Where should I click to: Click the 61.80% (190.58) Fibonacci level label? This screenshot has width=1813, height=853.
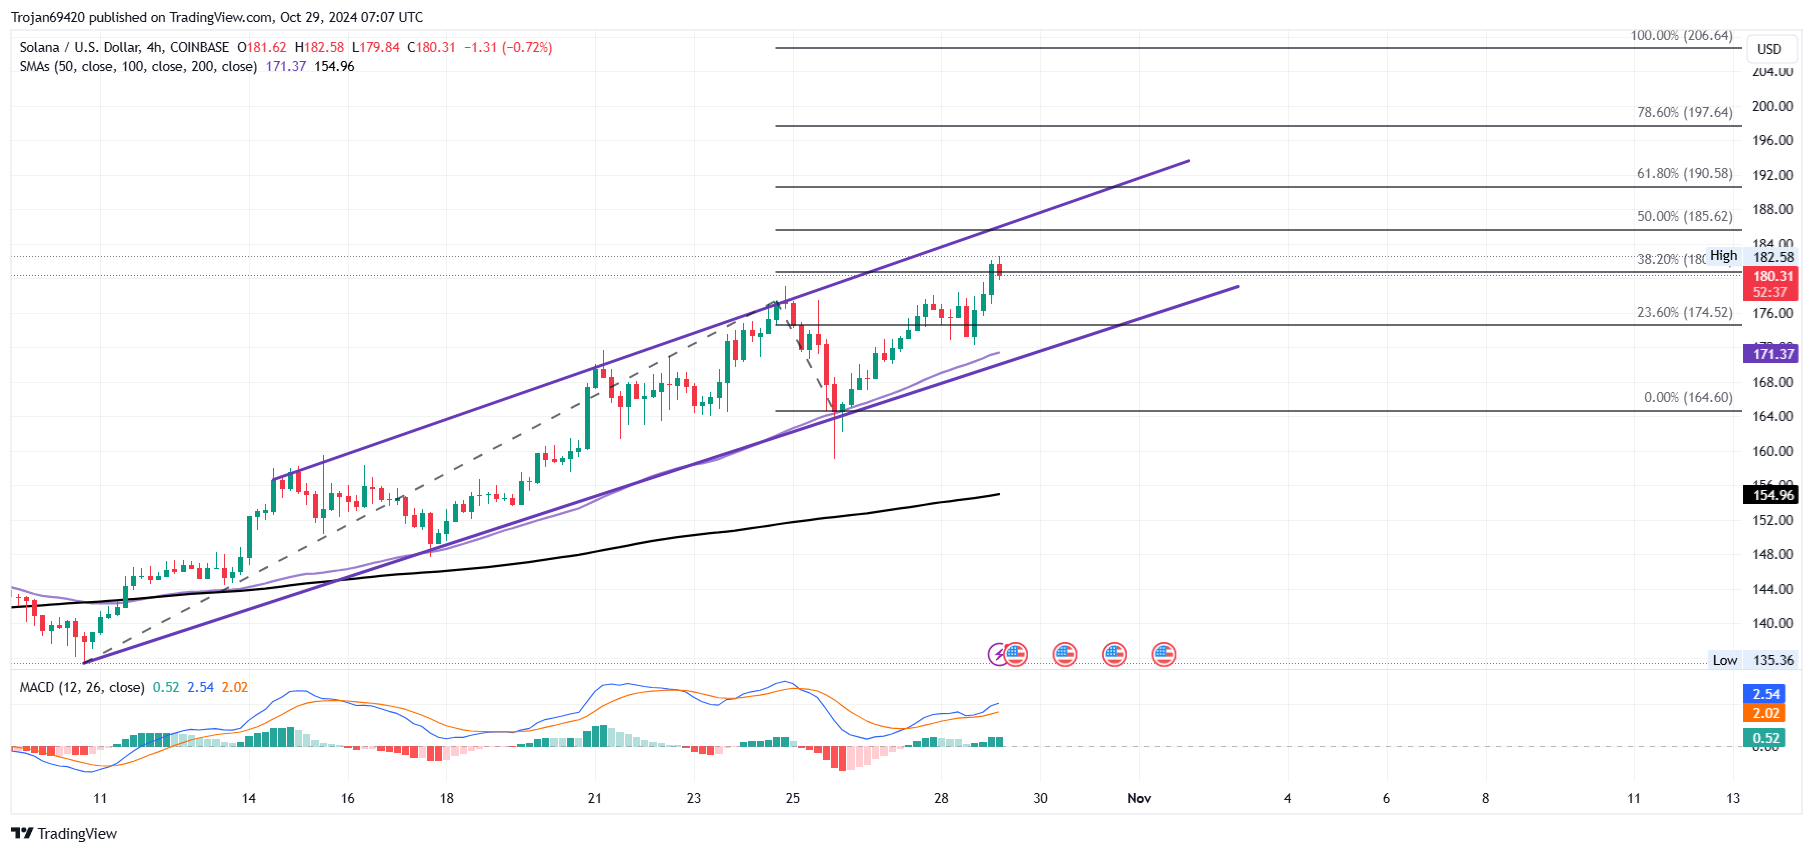tap(1684, 174)
